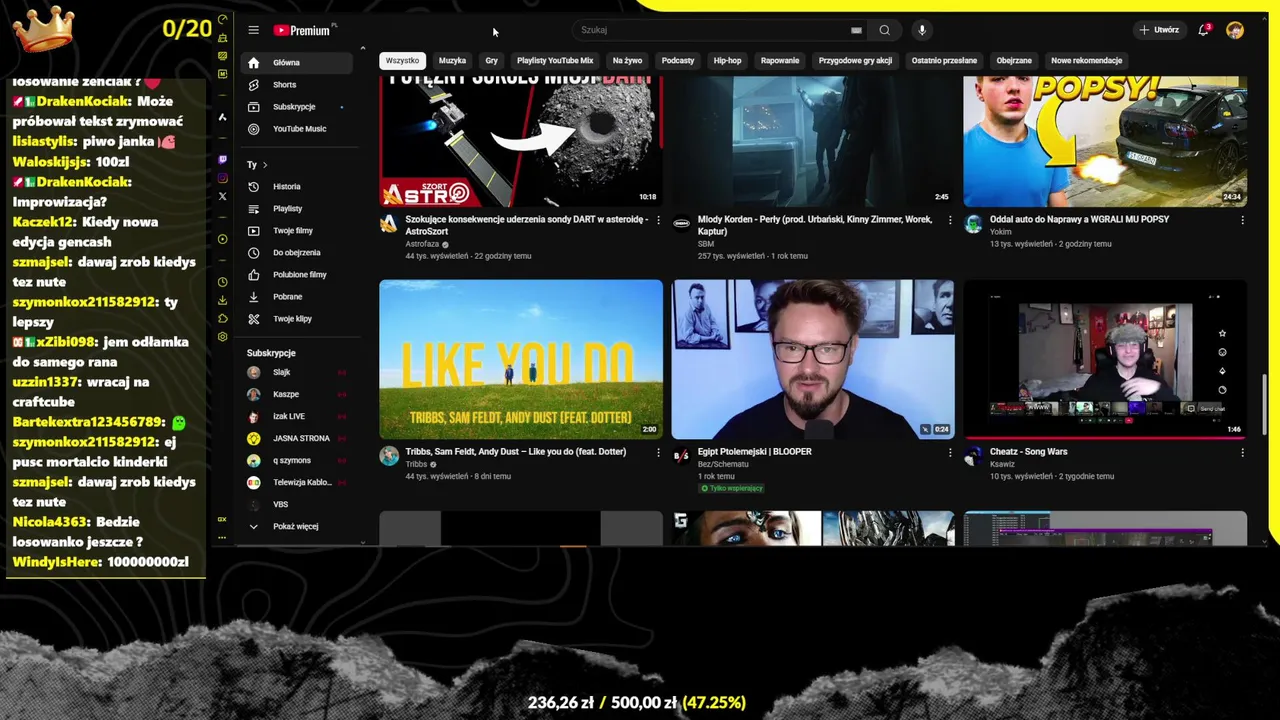Image resolution: width=1280 pixels, height=720 pixels.
Task: Open the izak LIVE subscription channel
Action: [296, 416]
